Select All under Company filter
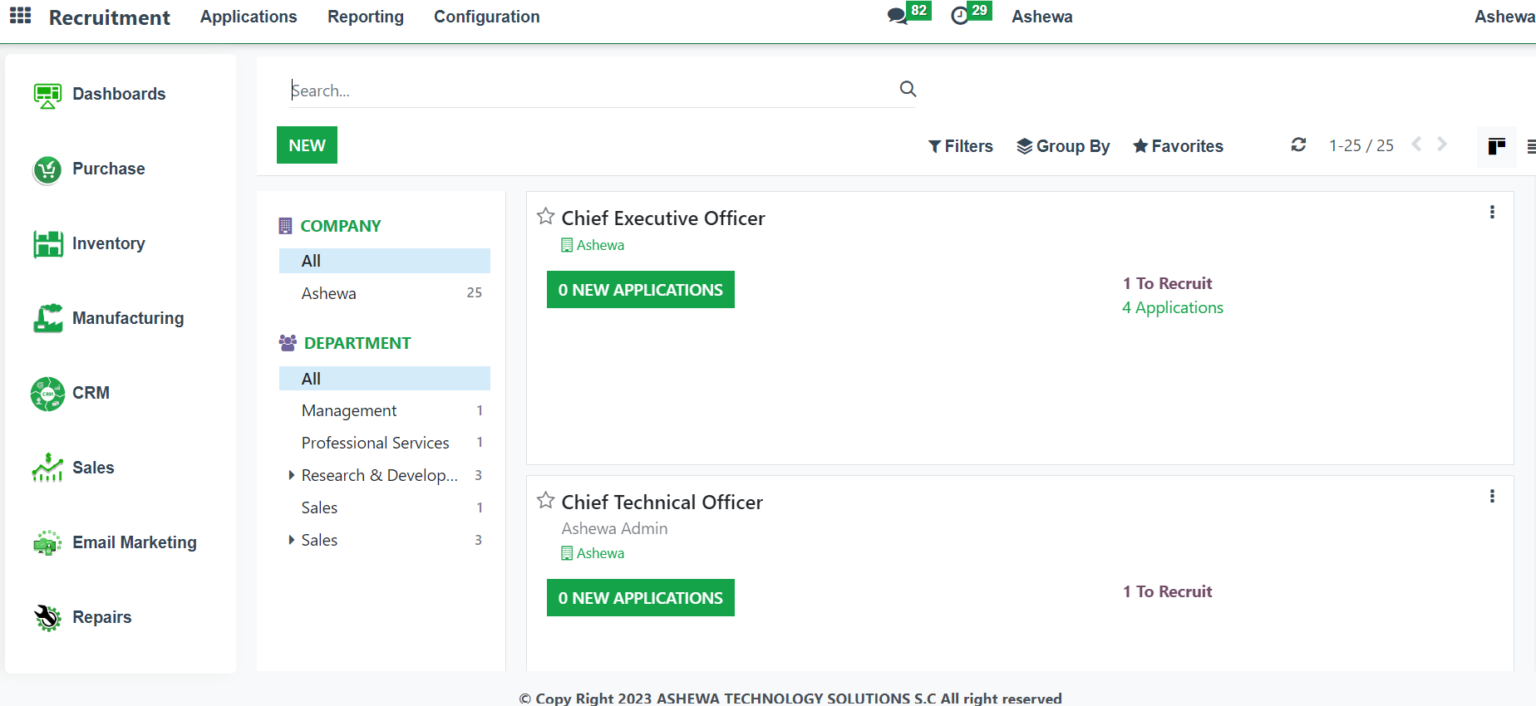The image size is (1536, 706). [x=385, y=261]
